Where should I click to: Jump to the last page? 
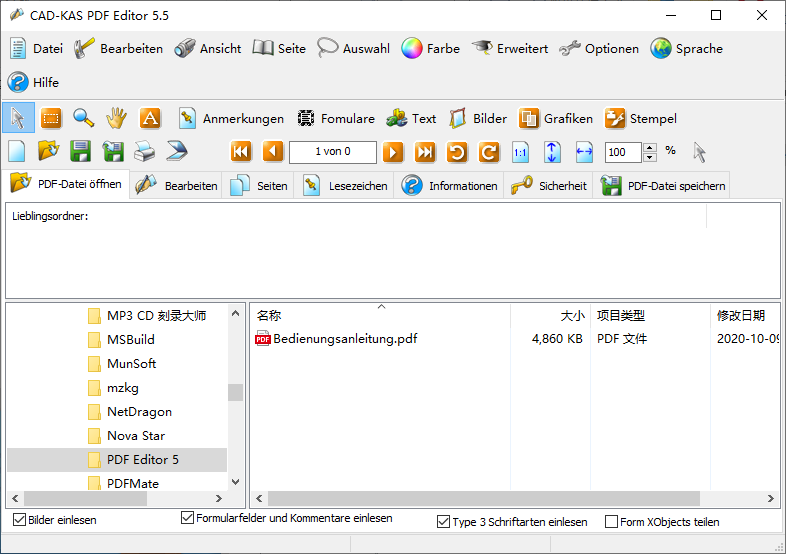tap(425, 152)
